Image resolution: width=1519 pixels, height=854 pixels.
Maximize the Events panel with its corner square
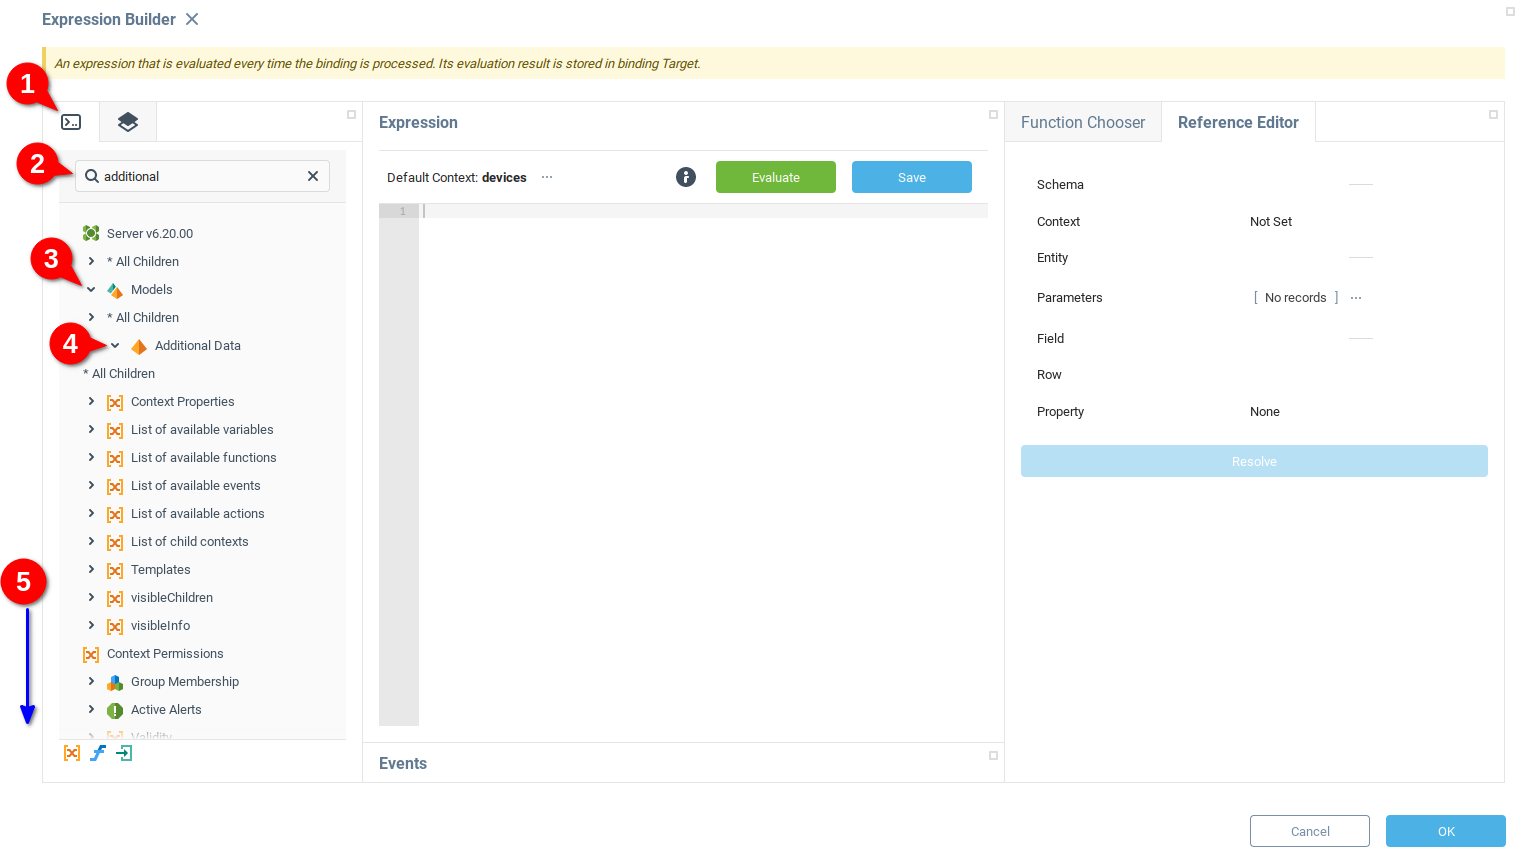click(x=993, y=755)
